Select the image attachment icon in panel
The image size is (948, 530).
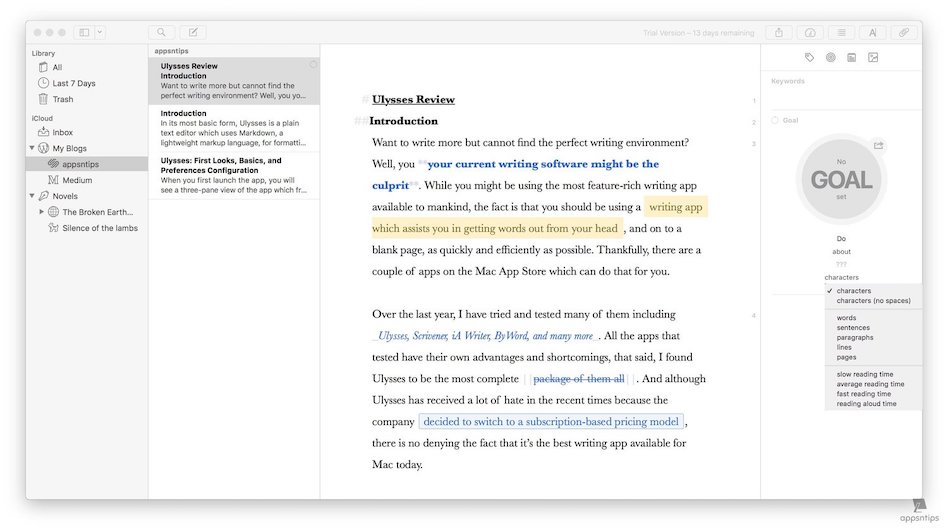[873, 58]
